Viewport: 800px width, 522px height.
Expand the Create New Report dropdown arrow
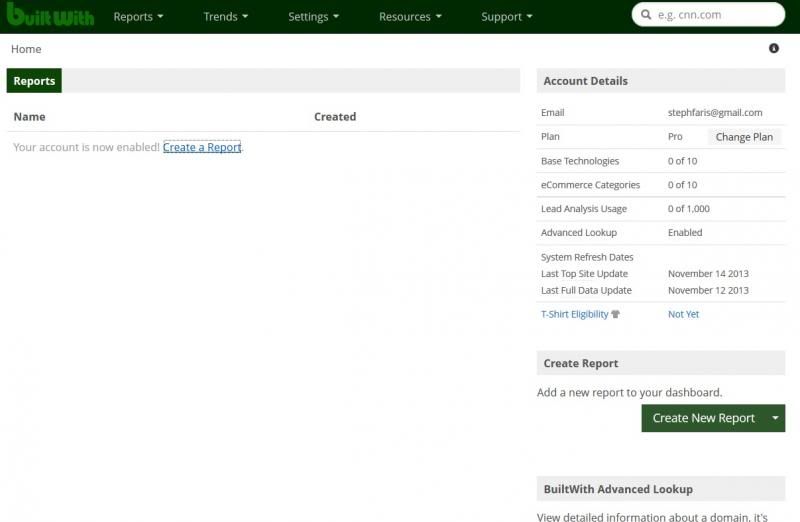pyautogui.click(x=776, y=418)
